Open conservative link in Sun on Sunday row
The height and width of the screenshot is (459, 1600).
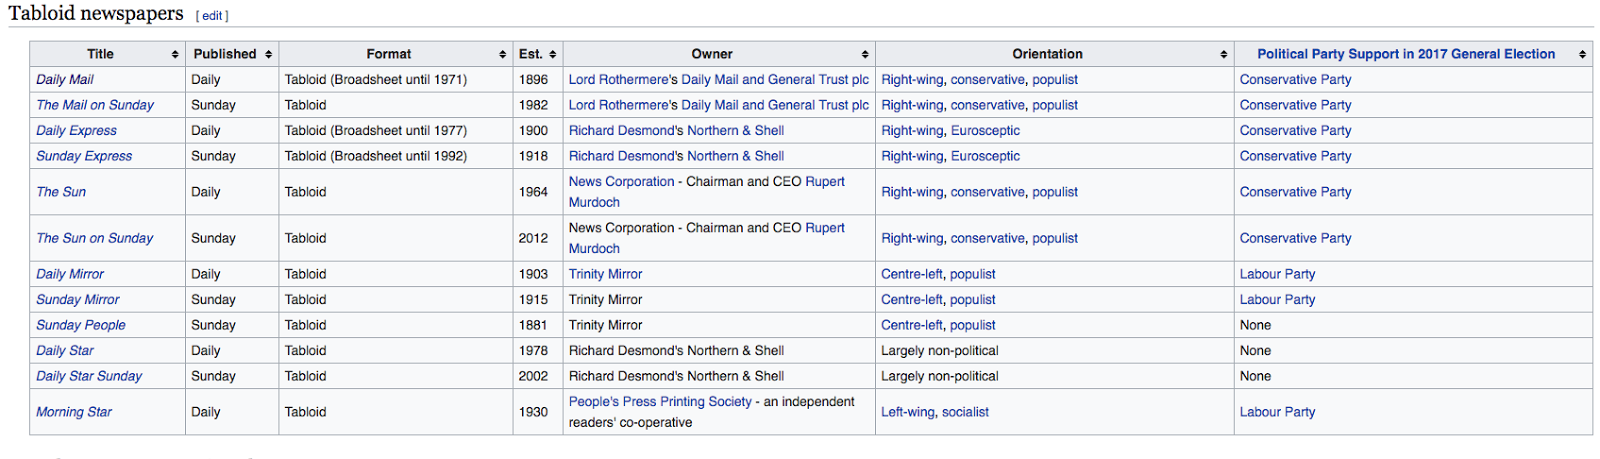pos(988,238)
